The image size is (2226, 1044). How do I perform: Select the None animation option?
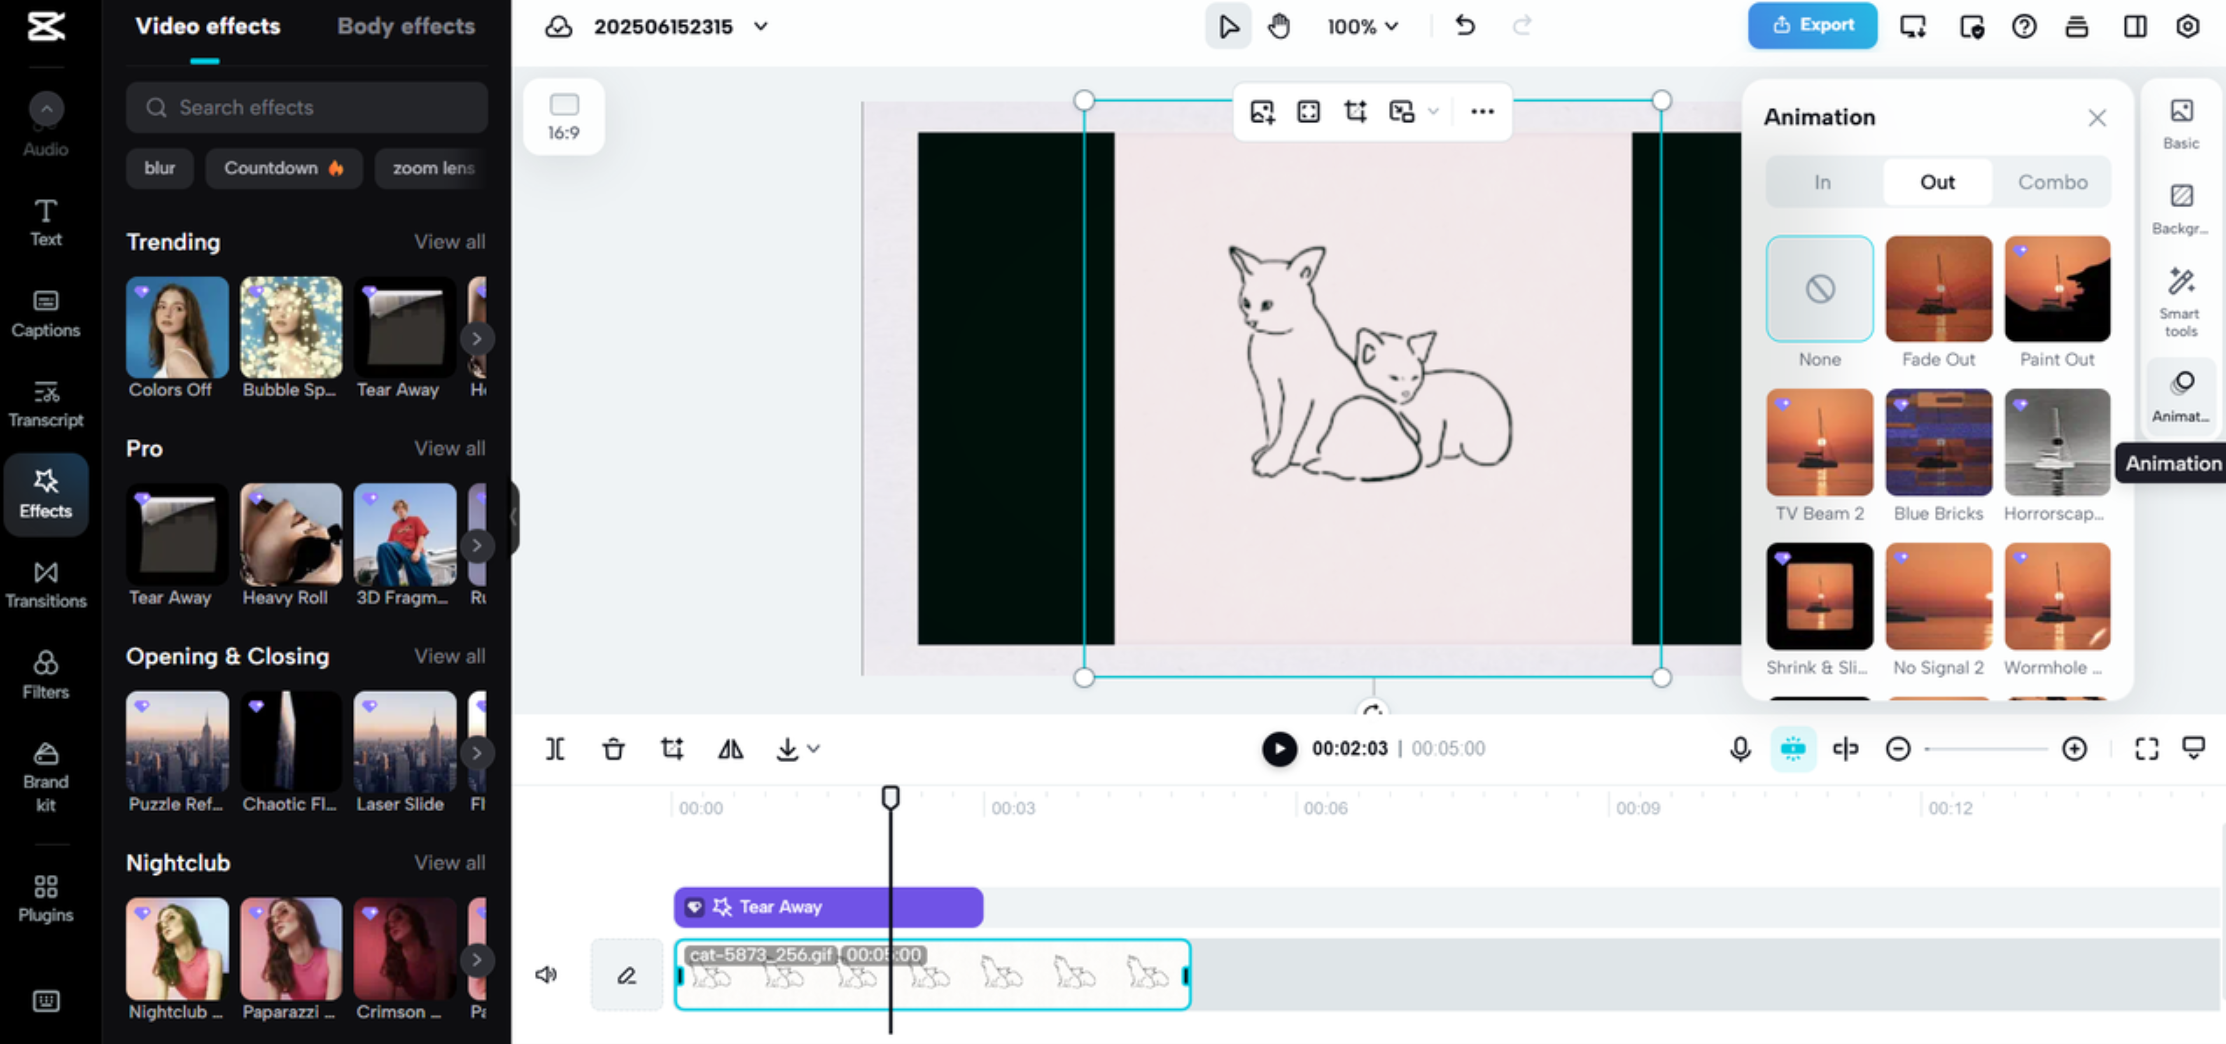(x=1819, y=289)
